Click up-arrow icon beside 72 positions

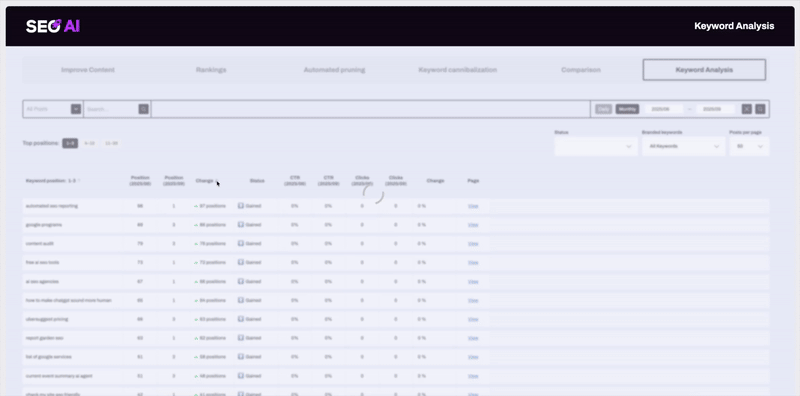pyautogui.click(x=196, y=263)
